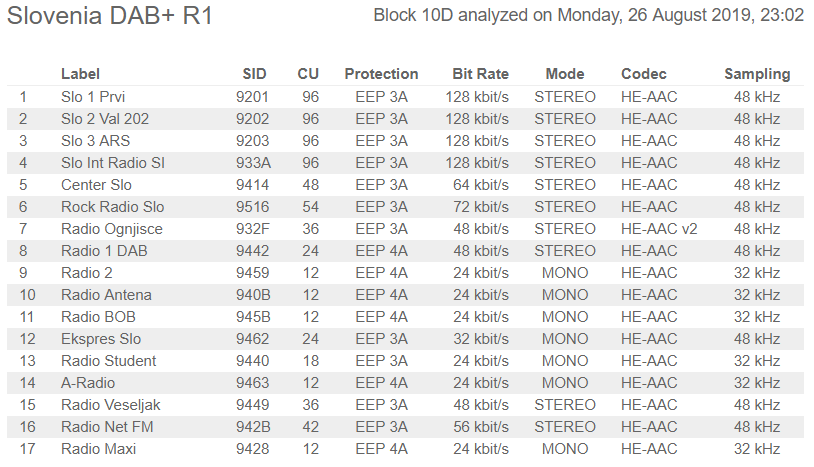Select SID 933A cell
814x467 pixels.
253,163
